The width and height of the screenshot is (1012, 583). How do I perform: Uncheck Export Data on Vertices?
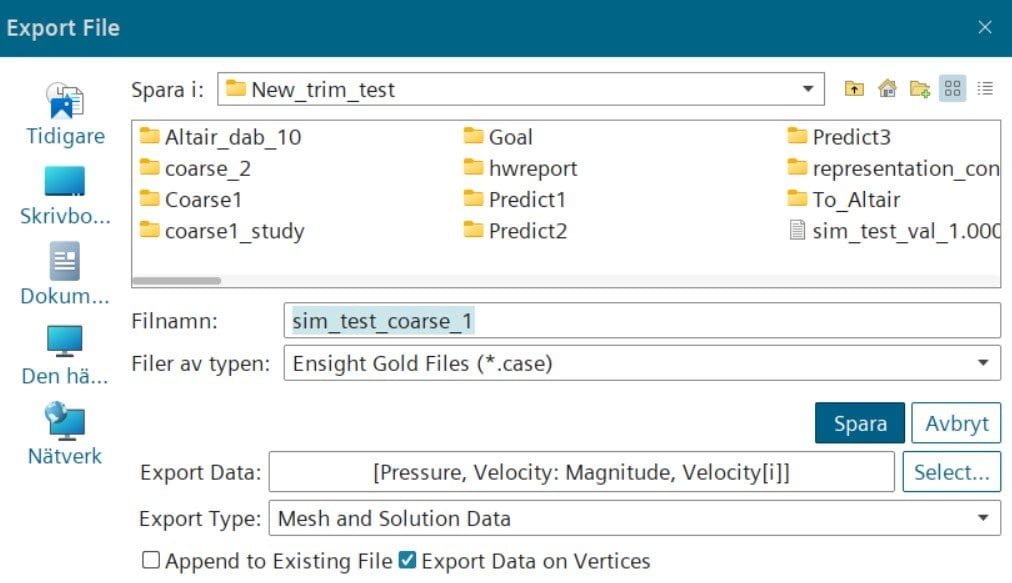(x=407, y=561)
